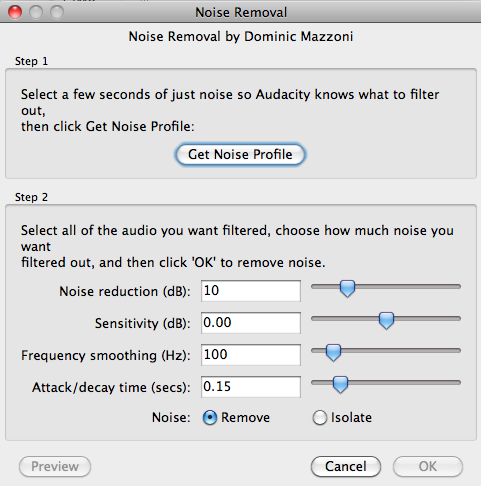
Task: Choose the Isolate noise radio option
Action: 320,418
